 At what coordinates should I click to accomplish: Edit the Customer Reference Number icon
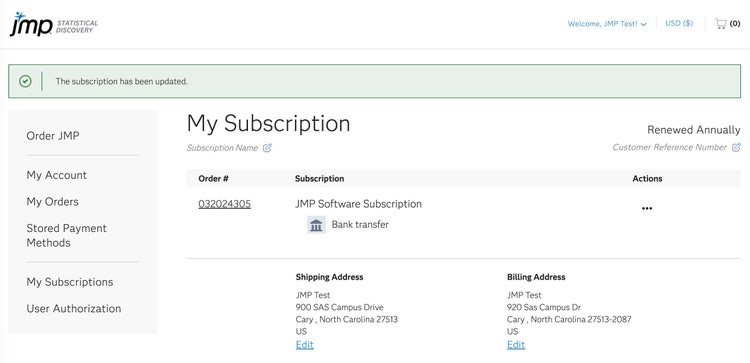tap(736, 147)
